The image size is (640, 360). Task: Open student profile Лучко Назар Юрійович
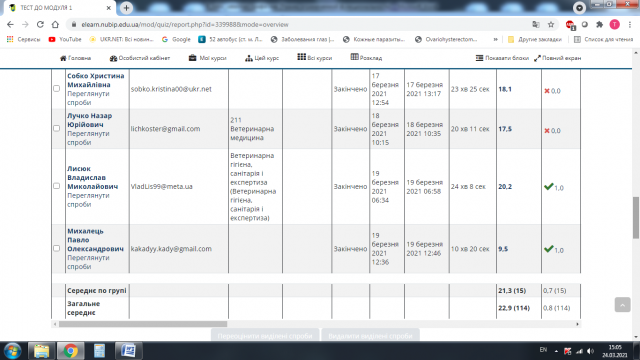point(89,120)
